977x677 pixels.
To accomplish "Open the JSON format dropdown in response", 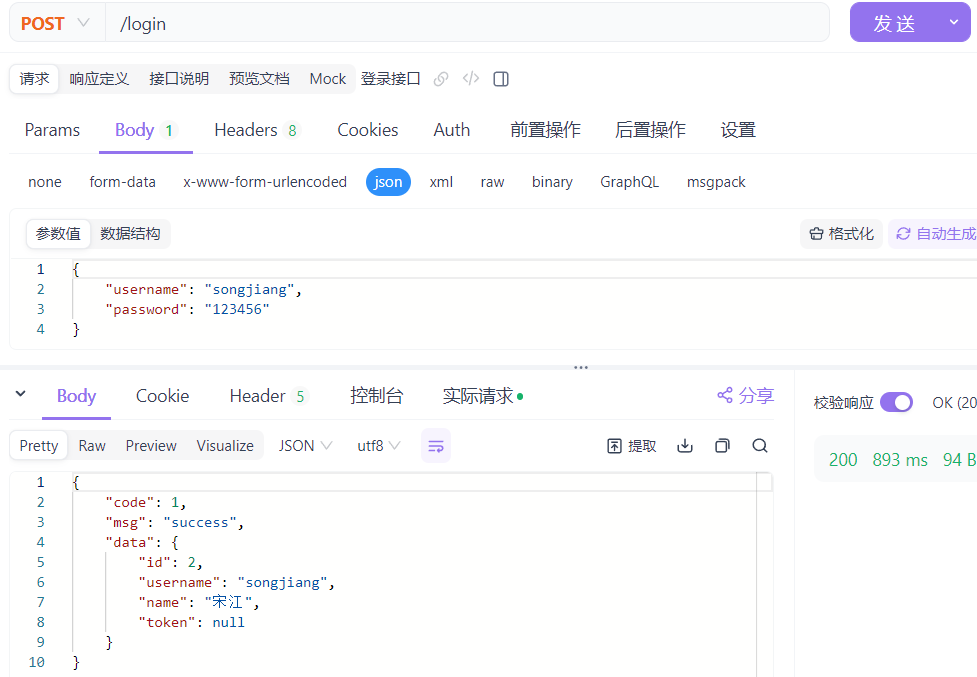I will 305,446.
